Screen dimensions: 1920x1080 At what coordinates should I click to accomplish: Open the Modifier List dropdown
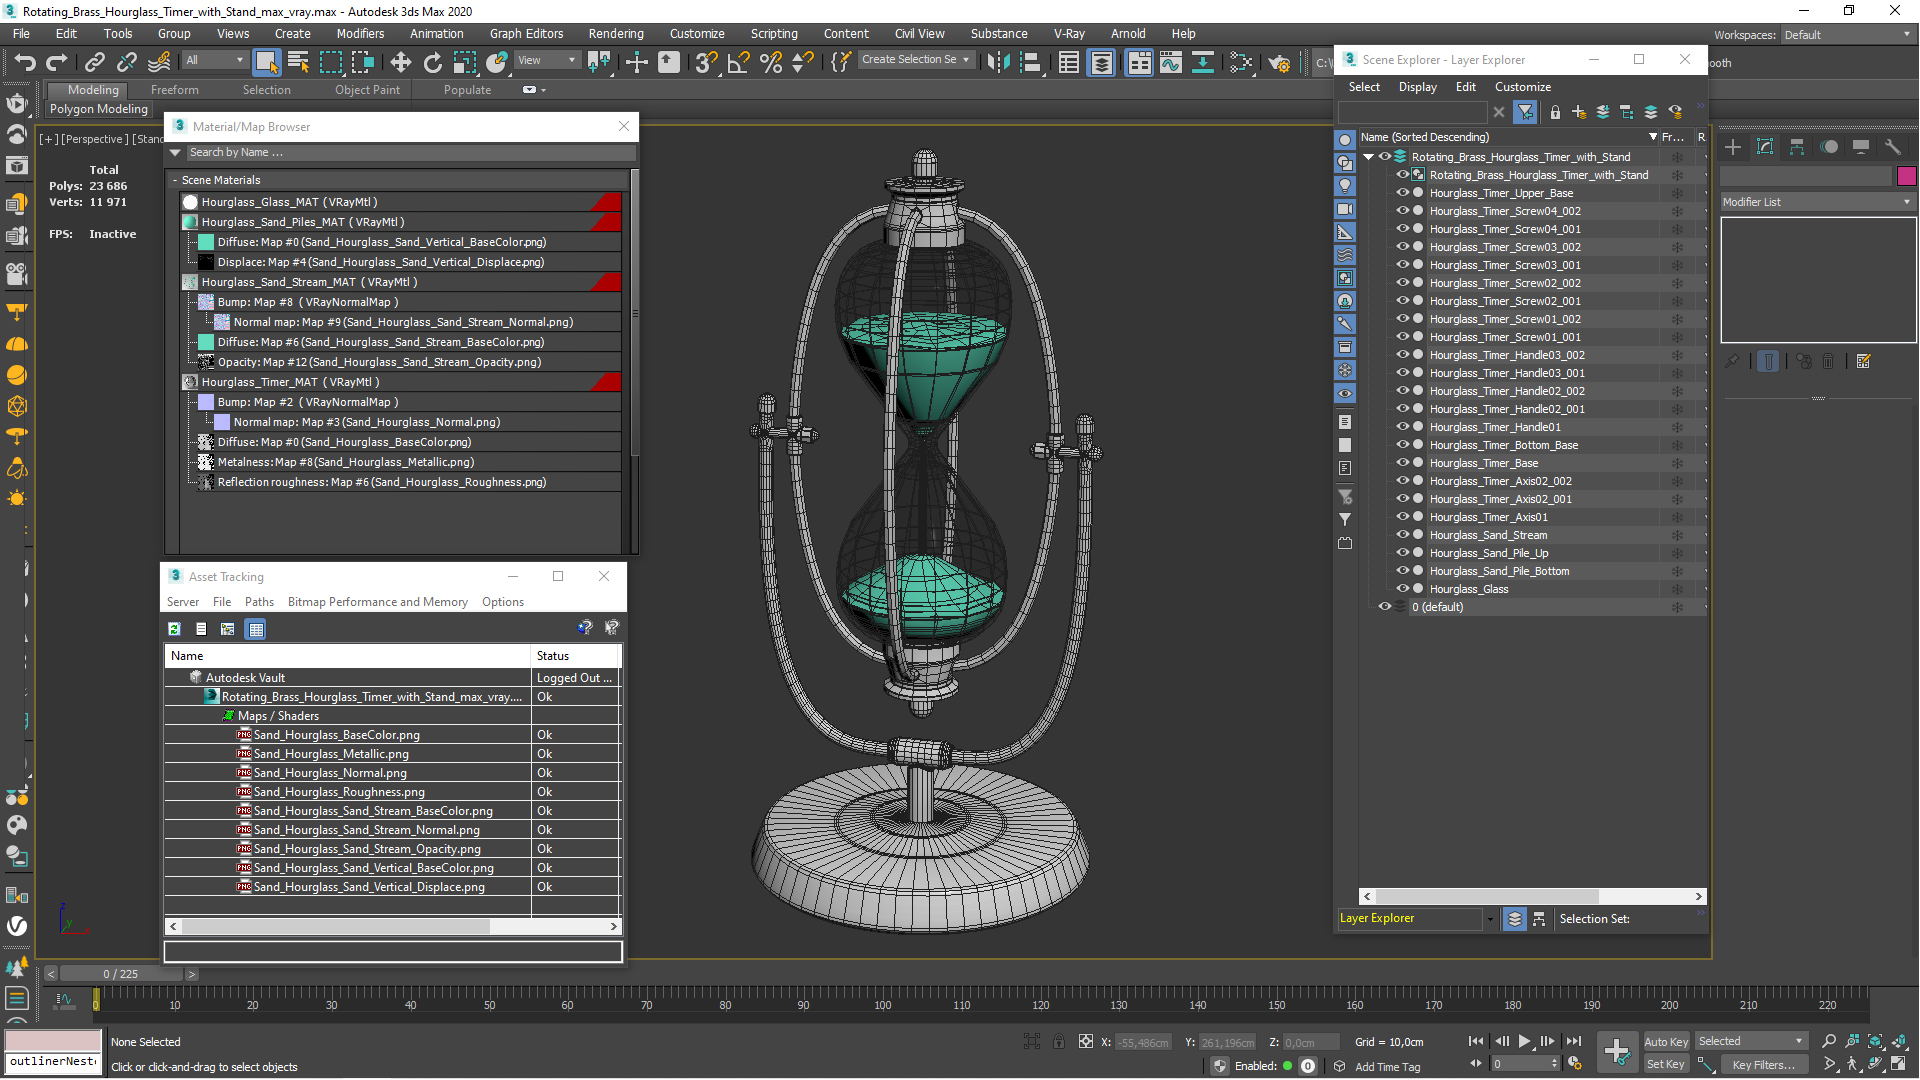[1815, 202]
